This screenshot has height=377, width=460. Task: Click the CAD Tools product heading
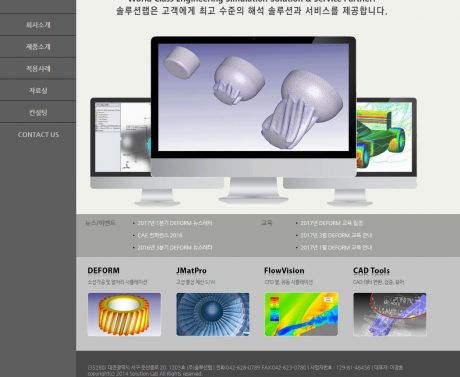click(371, 271)
